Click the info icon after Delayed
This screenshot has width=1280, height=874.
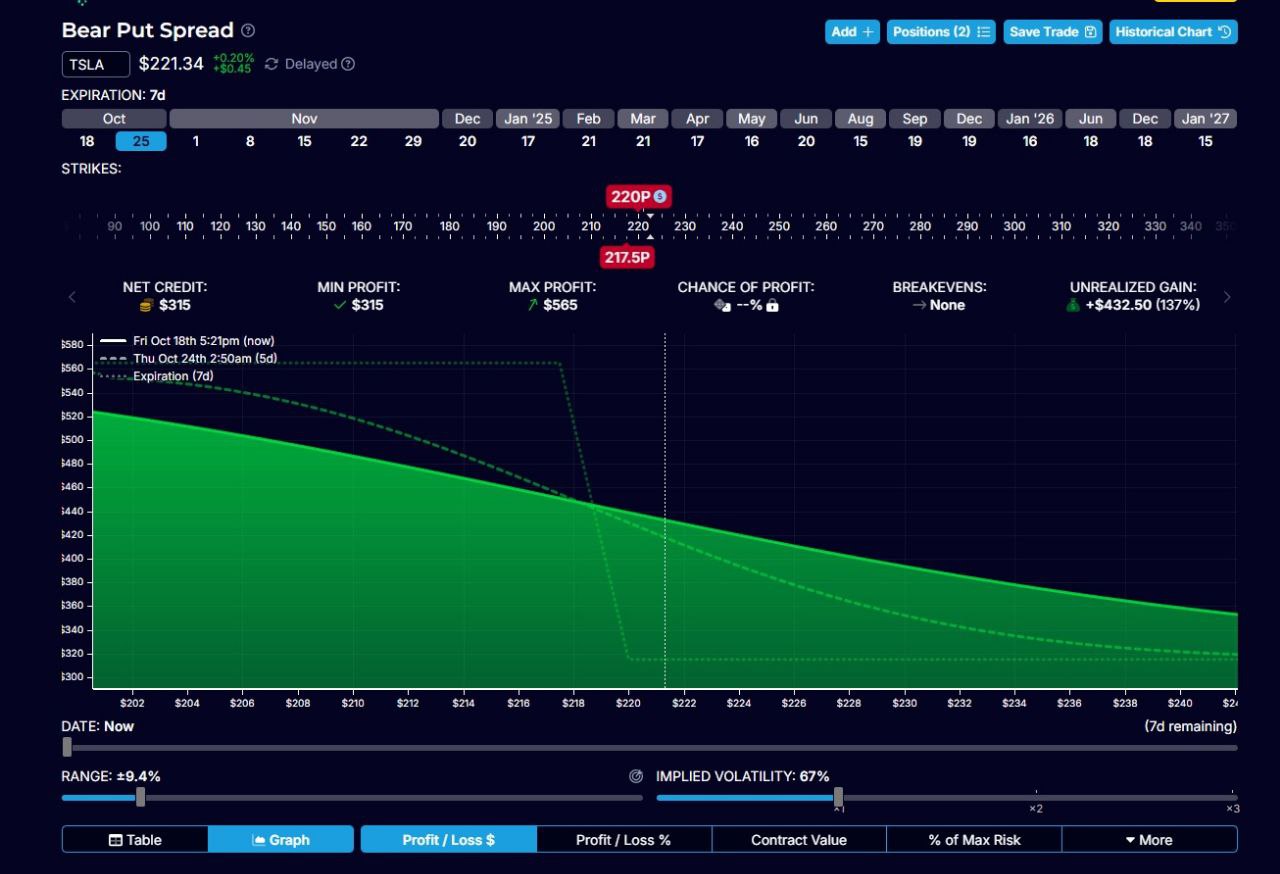tap(348, 64)
